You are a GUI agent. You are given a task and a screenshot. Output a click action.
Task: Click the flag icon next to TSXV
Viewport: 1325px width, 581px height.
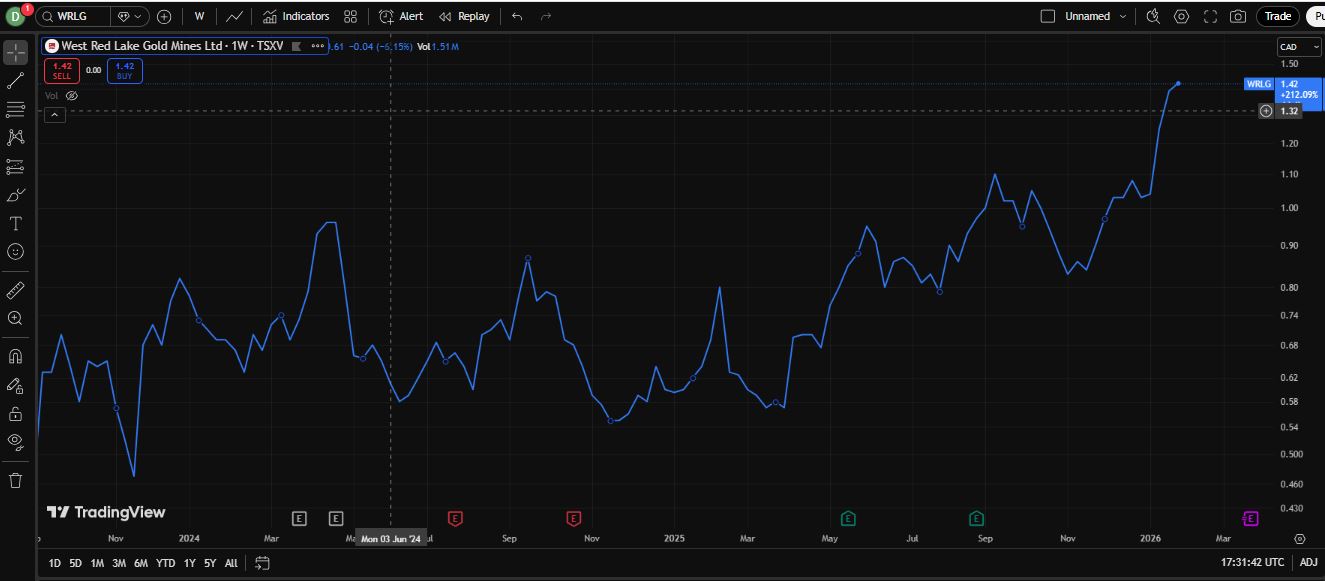click(x=296, y=46)
